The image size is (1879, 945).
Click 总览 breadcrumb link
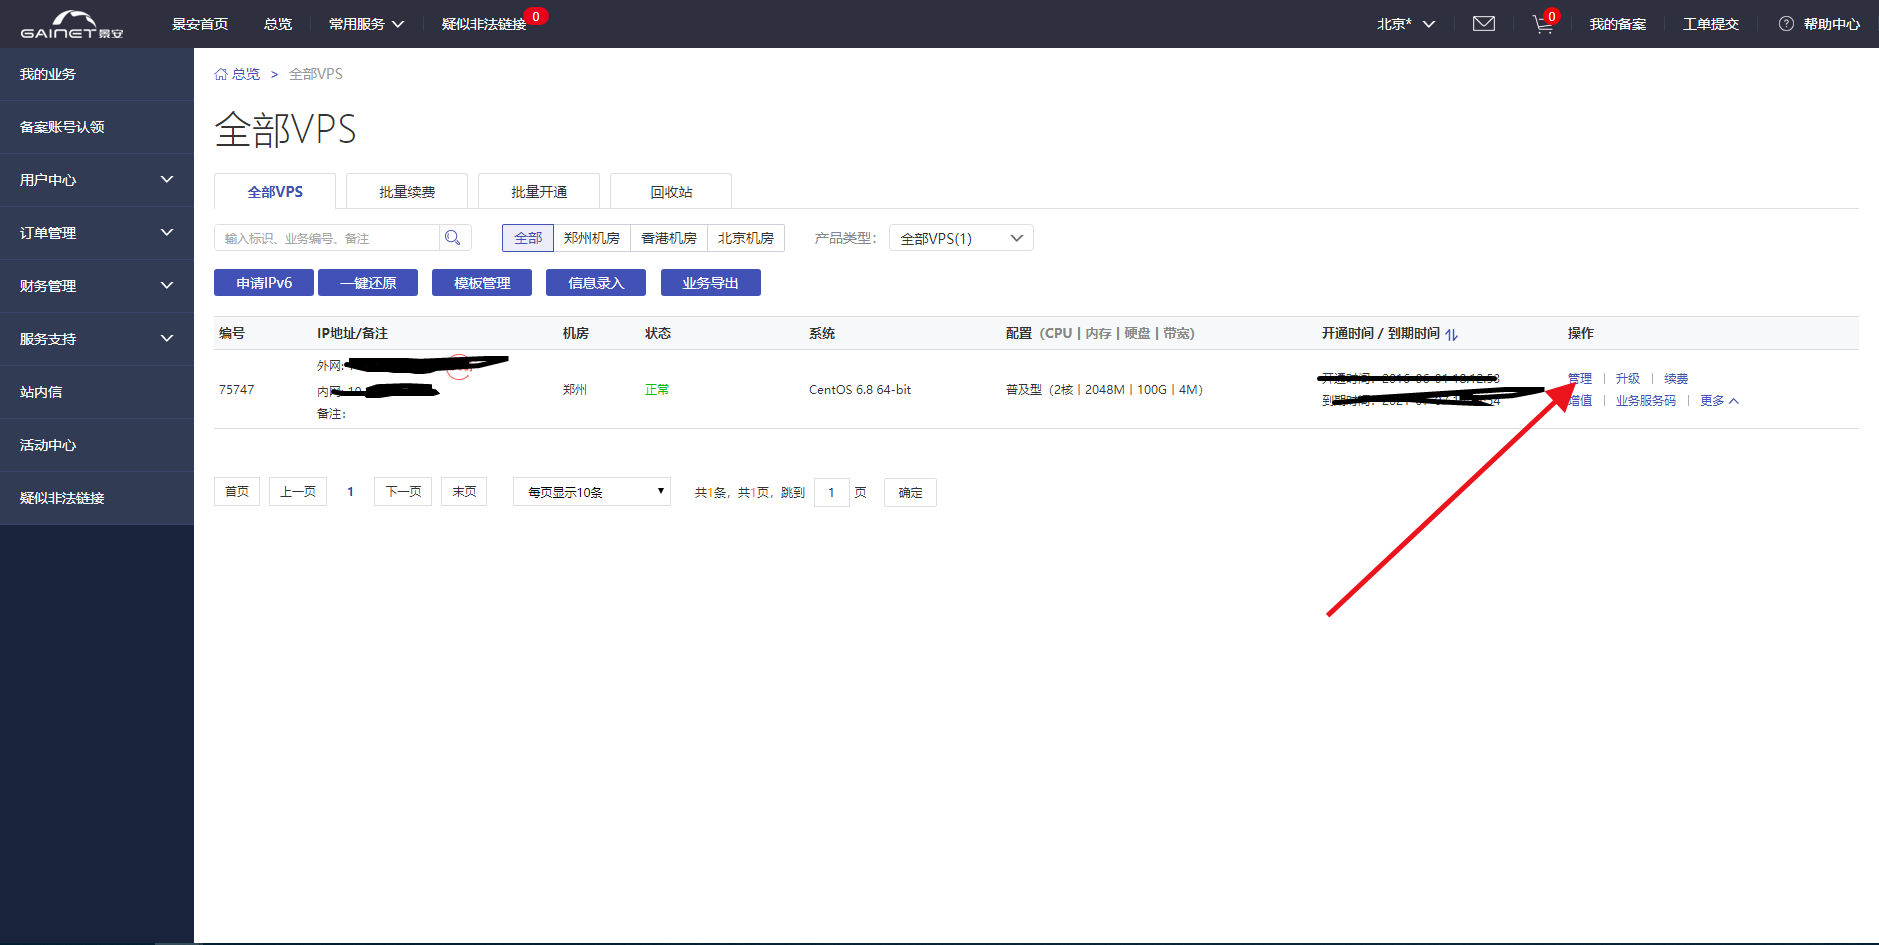pos(246,74)
